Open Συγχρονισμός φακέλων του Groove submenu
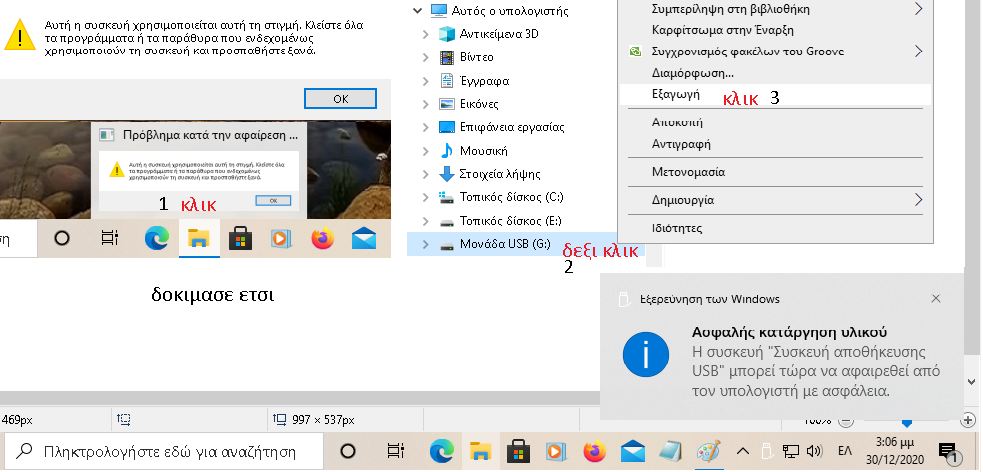The height and width of the screenshot is (472, 983). click(776, 51)
